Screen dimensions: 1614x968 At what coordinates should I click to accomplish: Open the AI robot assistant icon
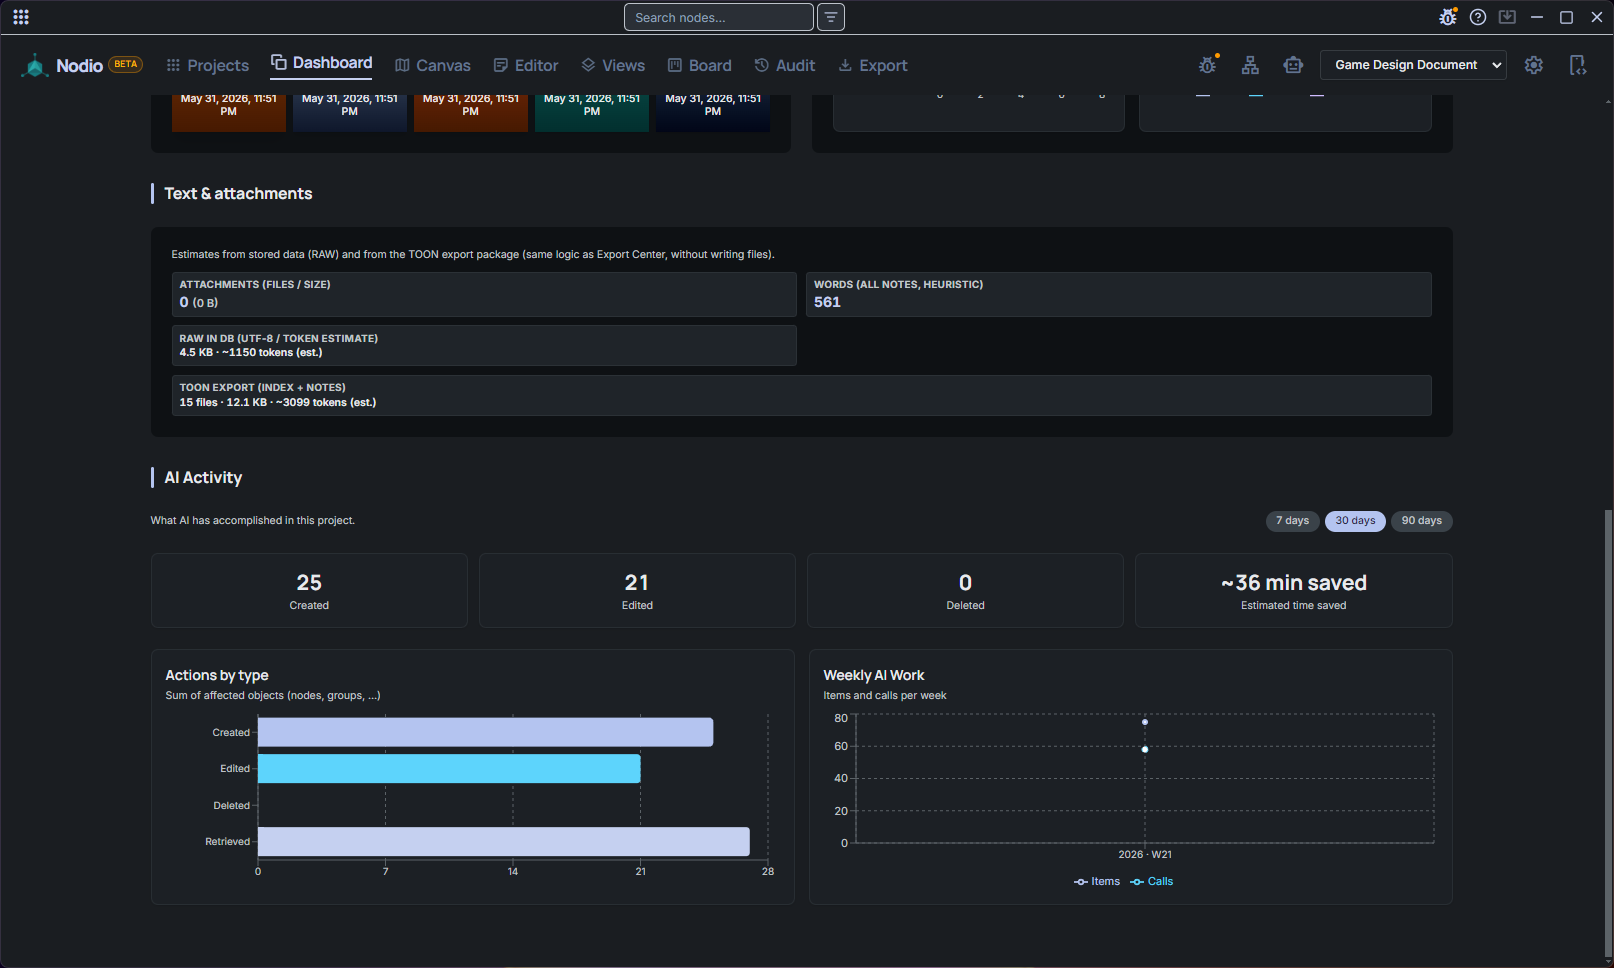(x=1293, y=65)
